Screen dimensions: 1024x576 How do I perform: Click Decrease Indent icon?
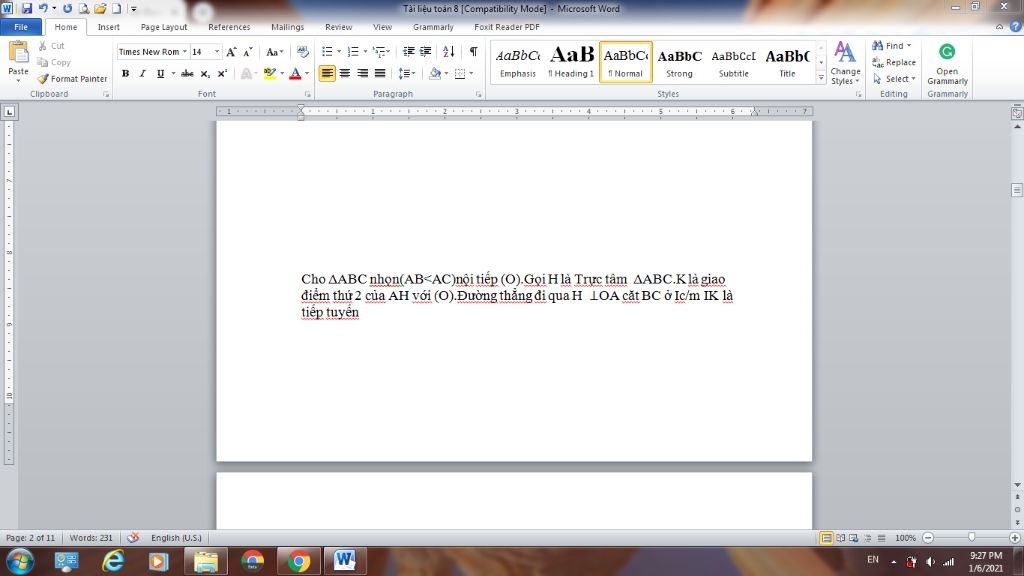408,52
